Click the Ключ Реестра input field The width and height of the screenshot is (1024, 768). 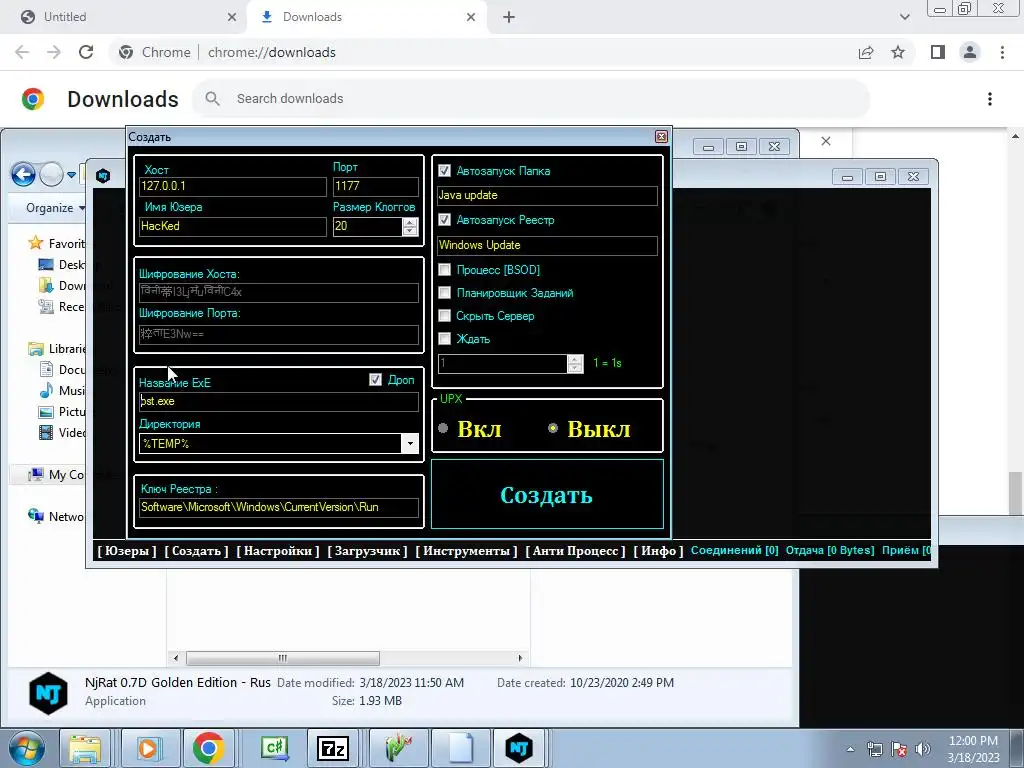[279, 507]
